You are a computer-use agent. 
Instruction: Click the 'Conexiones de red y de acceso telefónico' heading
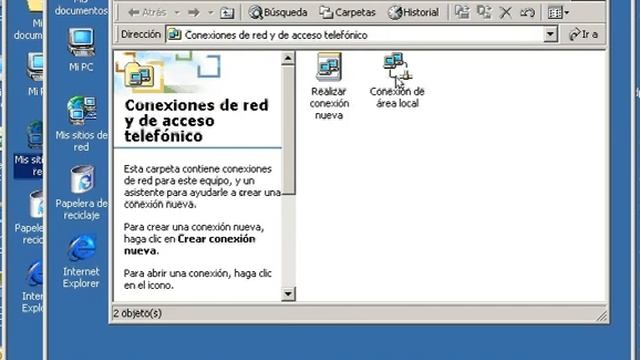[197, 120]
